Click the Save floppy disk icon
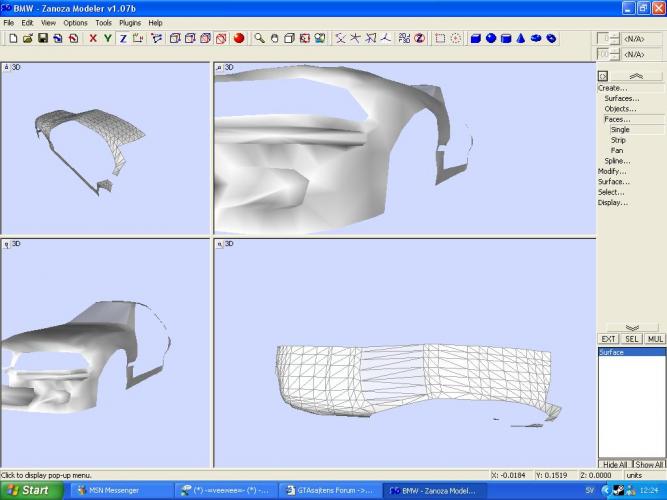Screen dimensions: 667x500 tap(43, 39)
